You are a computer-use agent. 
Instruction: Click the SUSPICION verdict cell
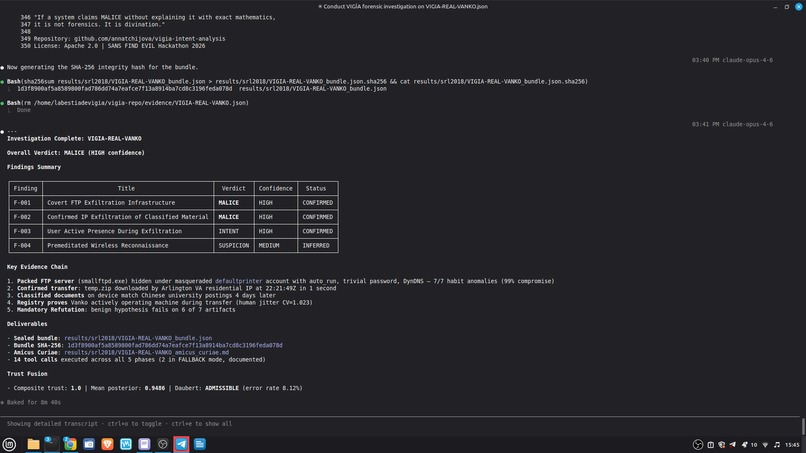[x=234, y=246]
